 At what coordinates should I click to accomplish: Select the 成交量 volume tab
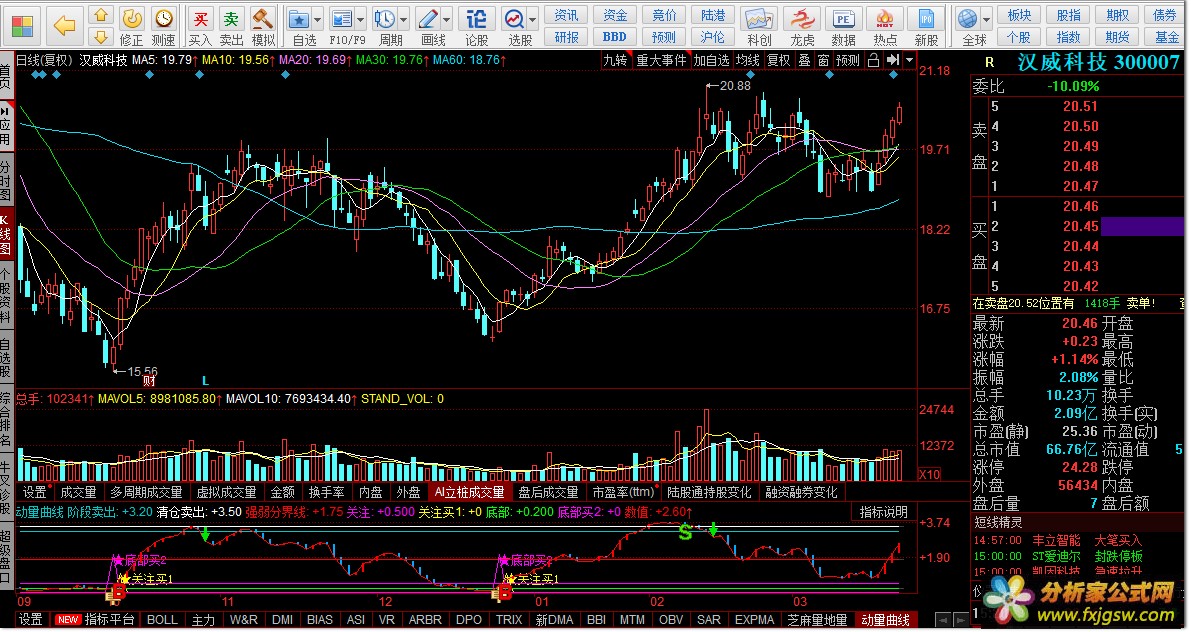78,492
